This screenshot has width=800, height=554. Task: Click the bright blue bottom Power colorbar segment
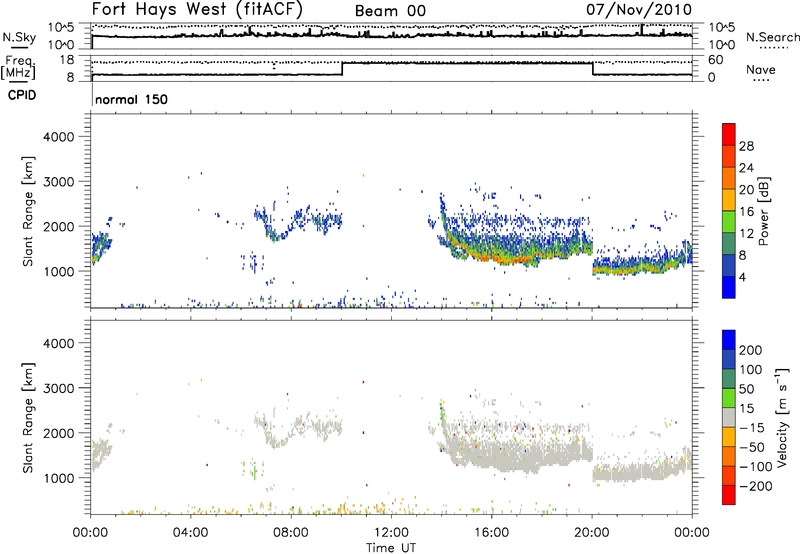coord(729,287)
